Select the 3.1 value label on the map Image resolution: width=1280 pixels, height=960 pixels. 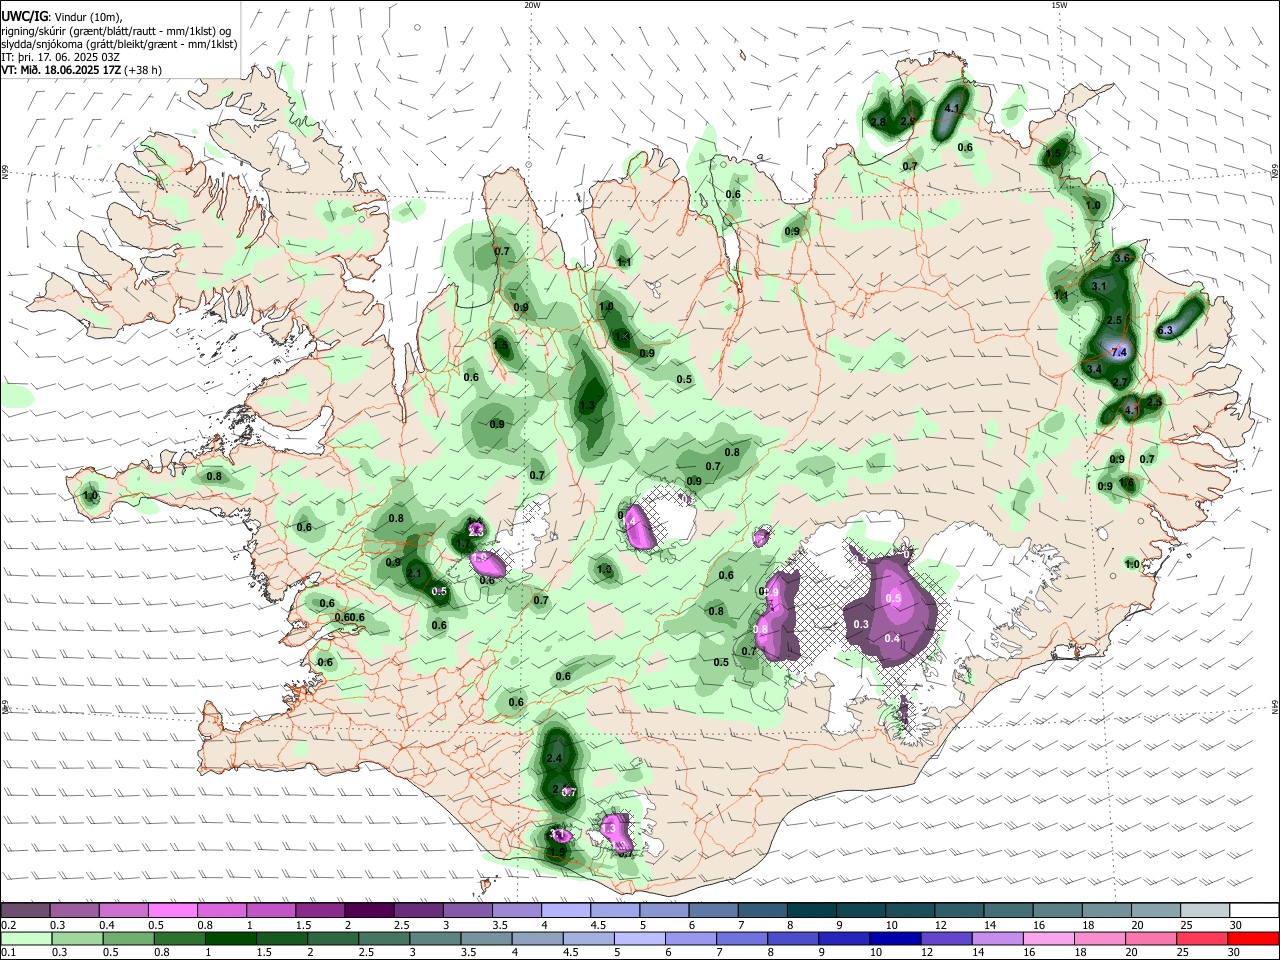coord(1099,286)
